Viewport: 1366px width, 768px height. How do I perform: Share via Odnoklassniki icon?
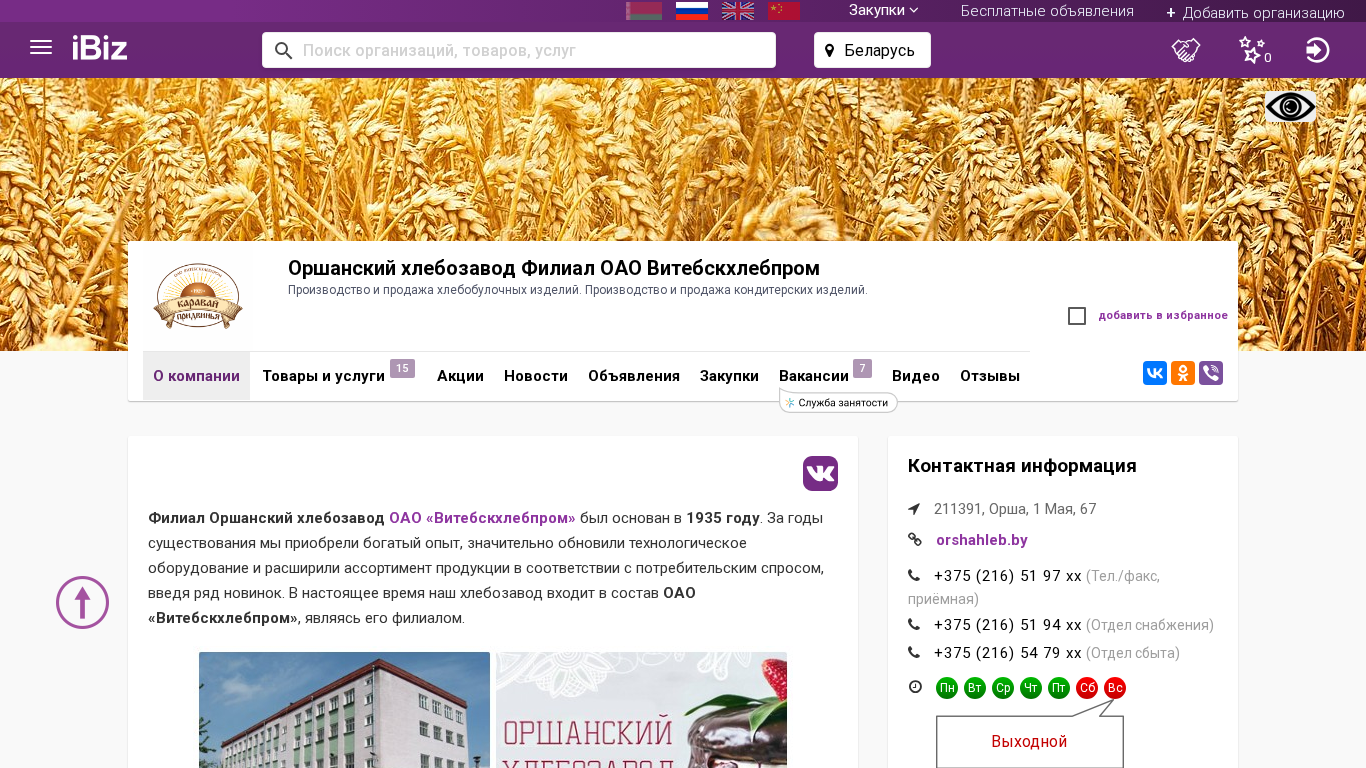(1183, 374)
